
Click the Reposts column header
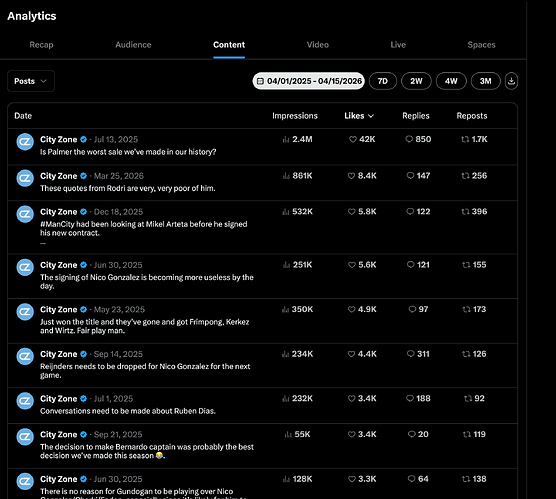click(472, 116)
